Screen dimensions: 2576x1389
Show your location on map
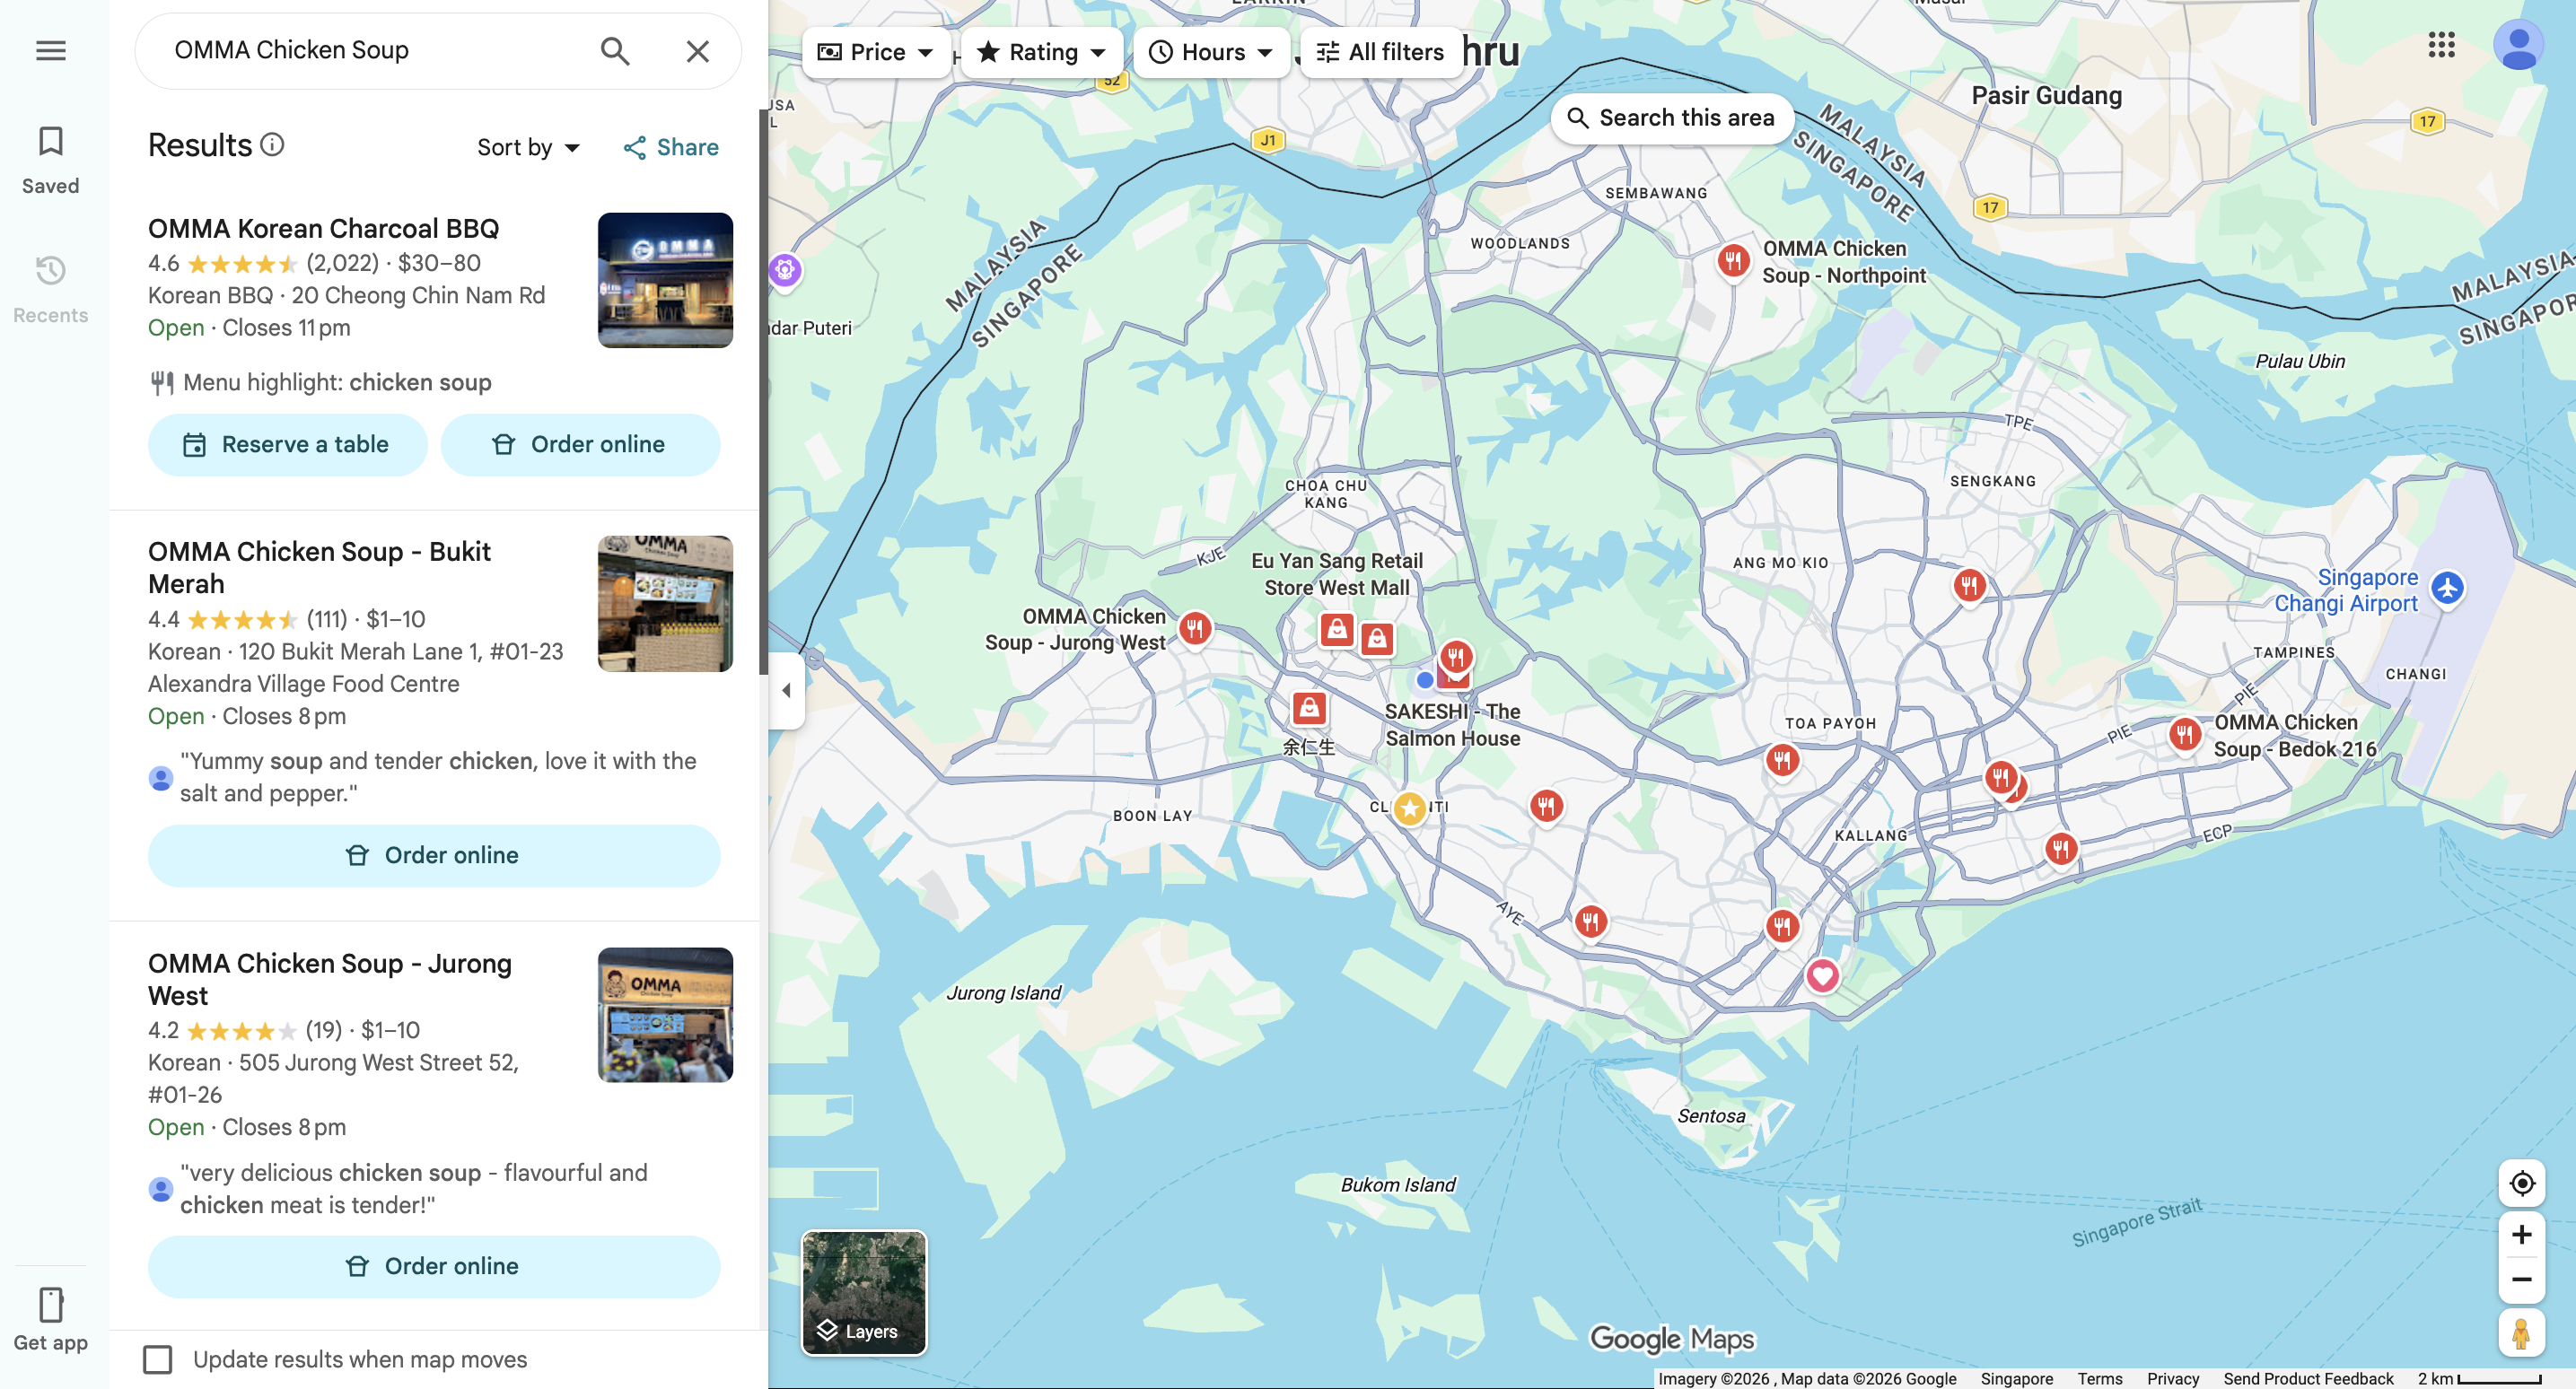(x=2521, y=1183)
